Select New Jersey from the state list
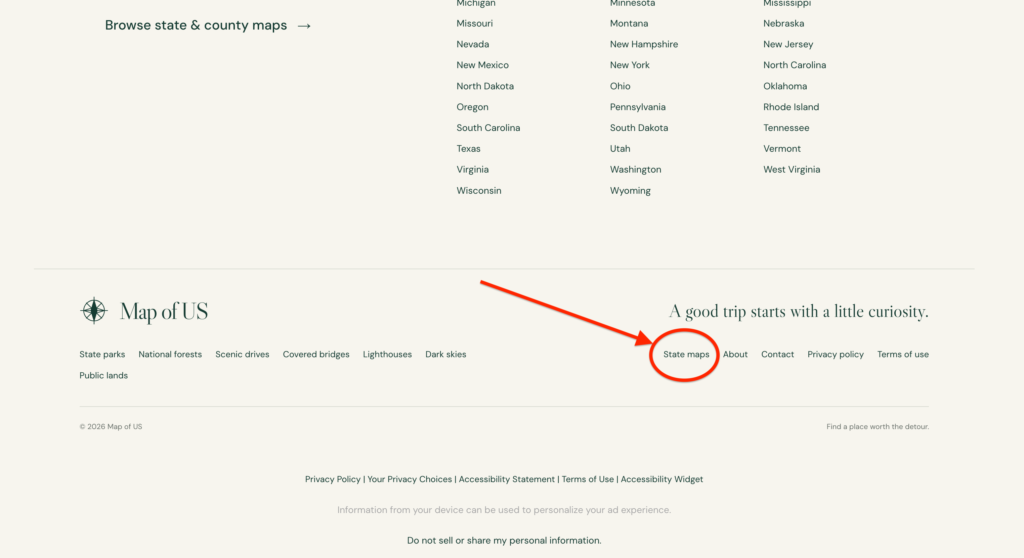The image size is (1024, 558). (788, 44)
